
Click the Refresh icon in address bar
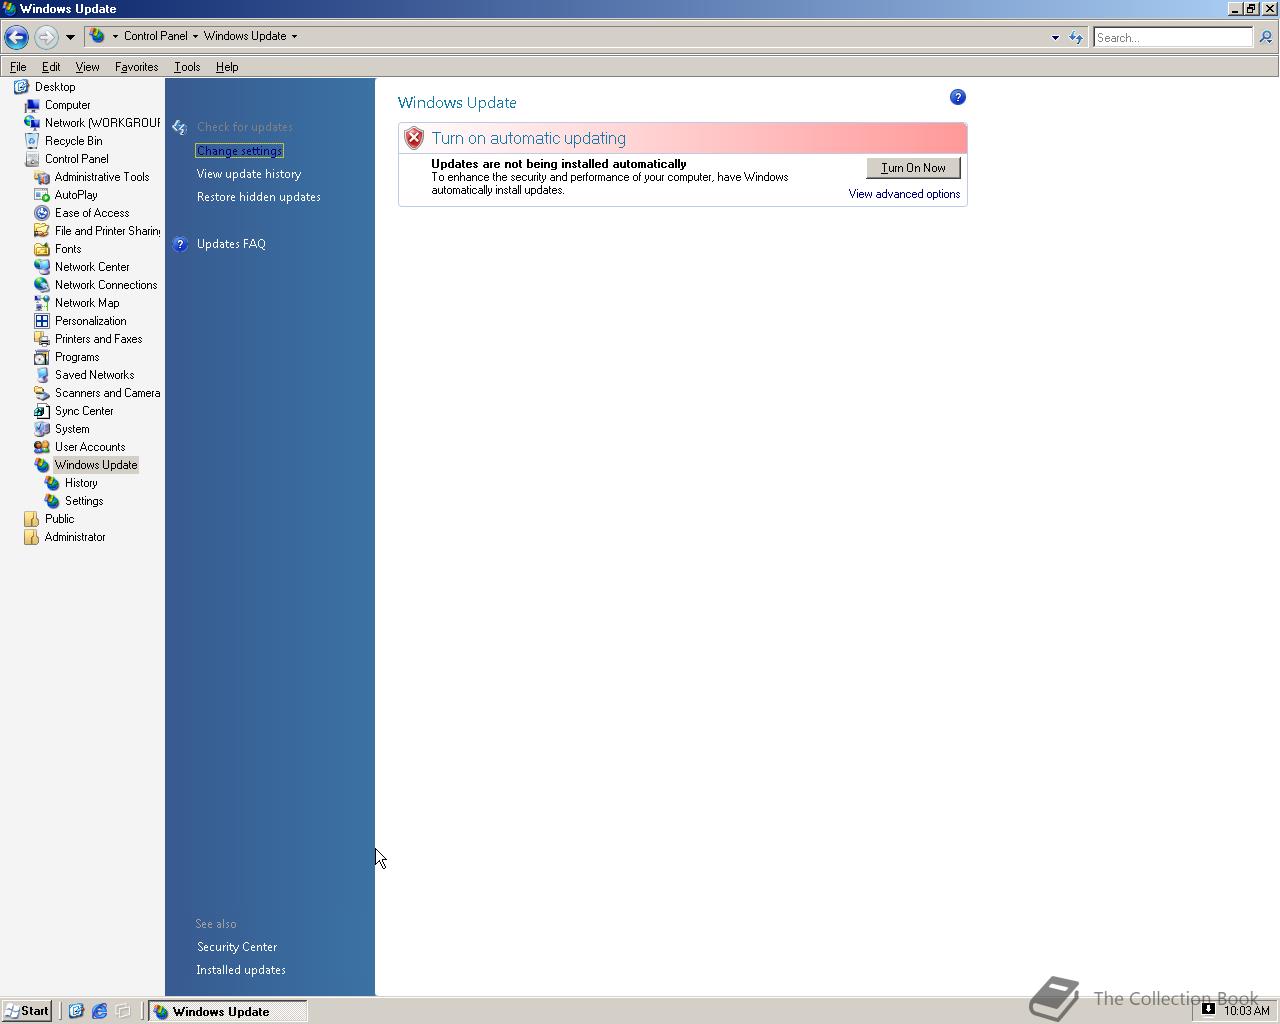point(1076,37)
